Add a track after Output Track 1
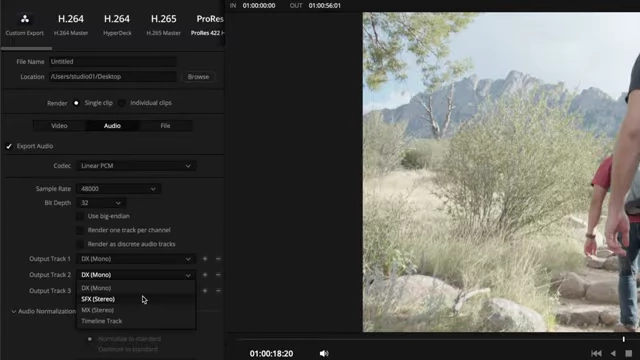This screenshot has height=360, width=640. pyautogui.click(x=205, y=259)
